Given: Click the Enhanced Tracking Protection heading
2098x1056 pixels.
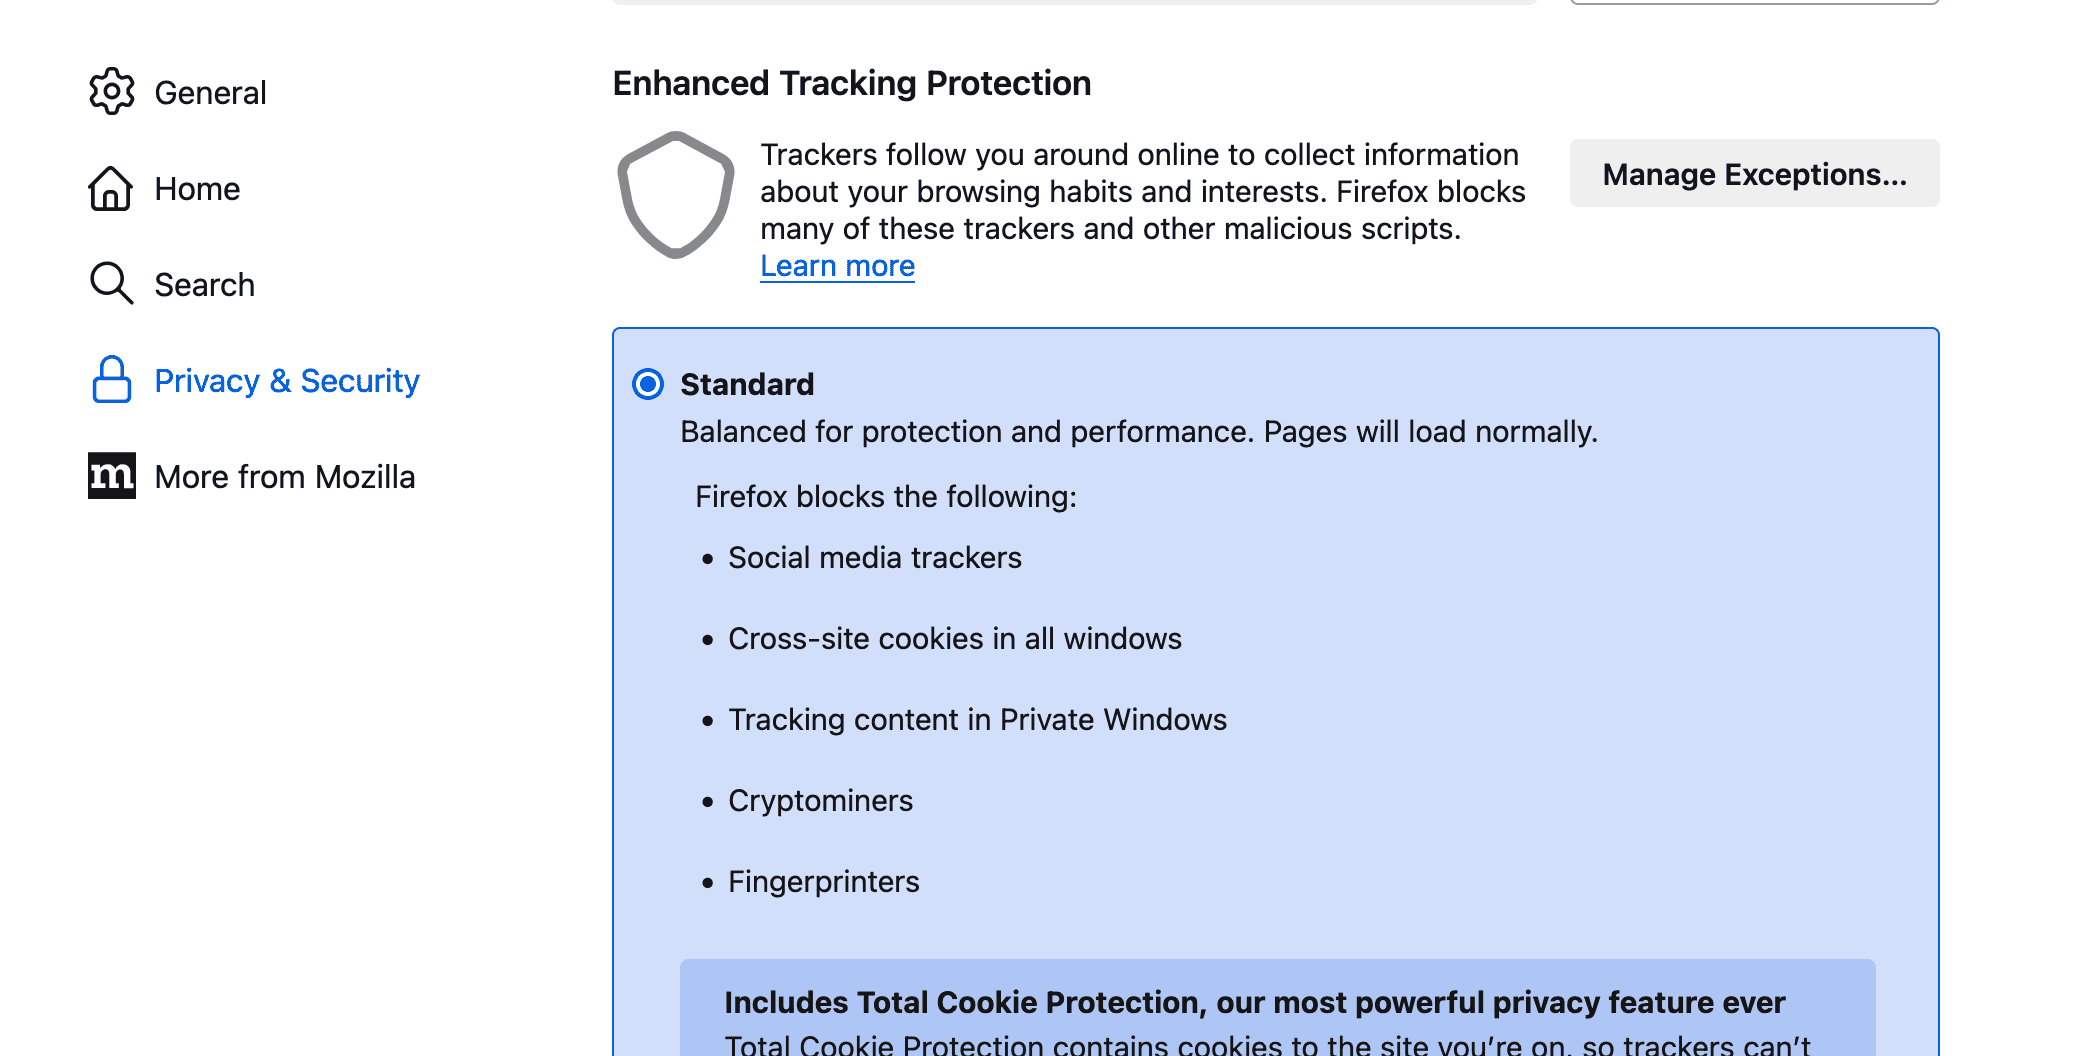Looking at the screenshot, I should pyautogui.click(x=851, y=83).
